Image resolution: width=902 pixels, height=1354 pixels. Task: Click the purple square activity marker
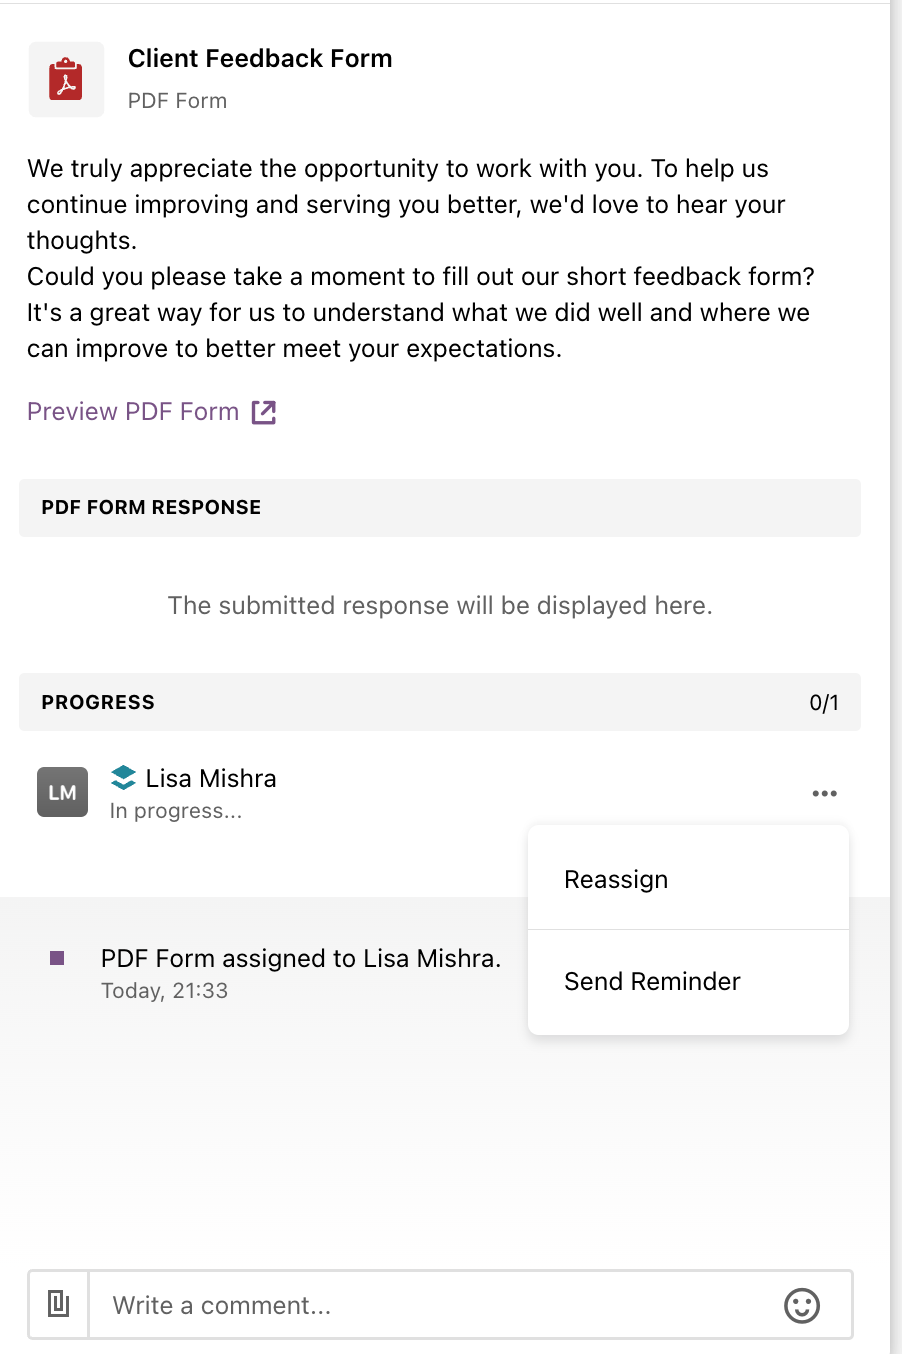pos(57,958)
